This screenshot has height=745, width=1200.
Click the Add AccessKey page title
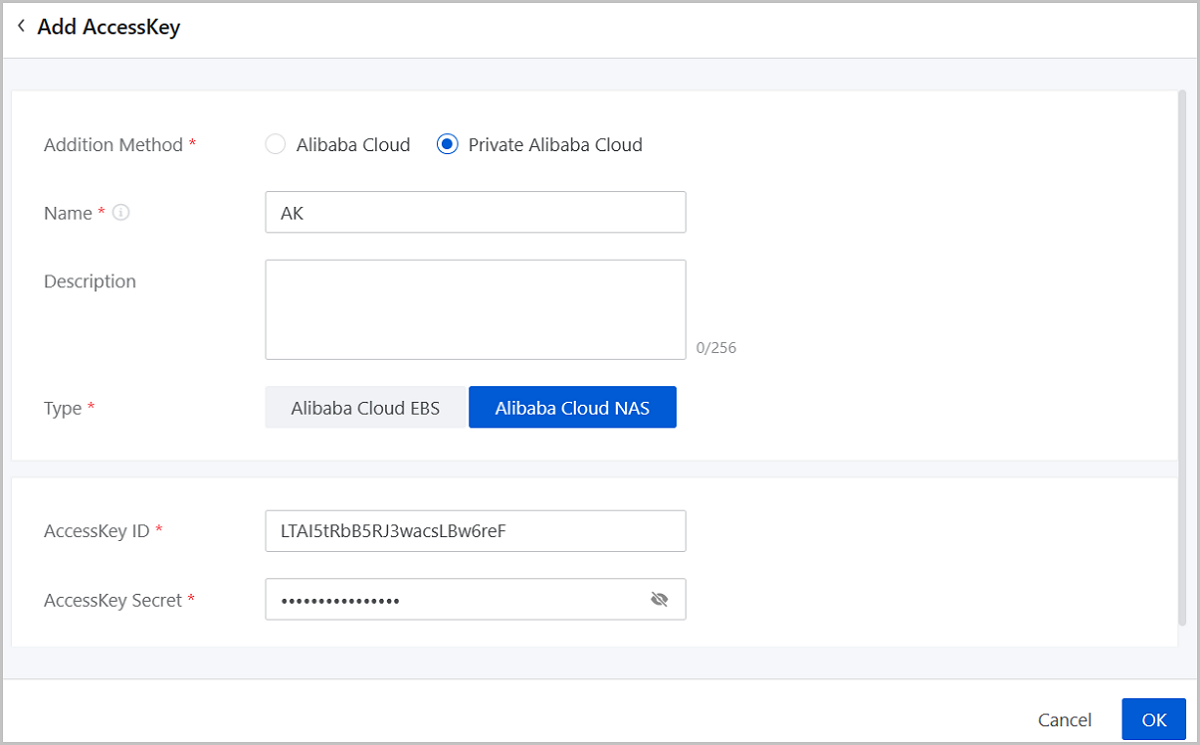tap(109, 27)
